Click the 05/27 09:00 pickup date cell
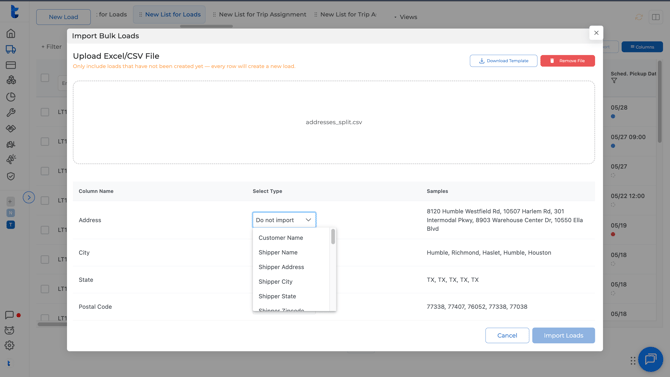670x377 pixels. (628, 137)
